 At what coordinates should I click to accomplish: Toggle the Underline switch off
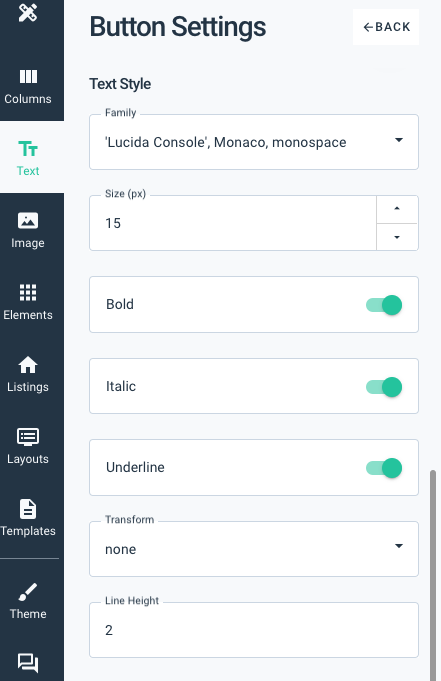point(384,468)
